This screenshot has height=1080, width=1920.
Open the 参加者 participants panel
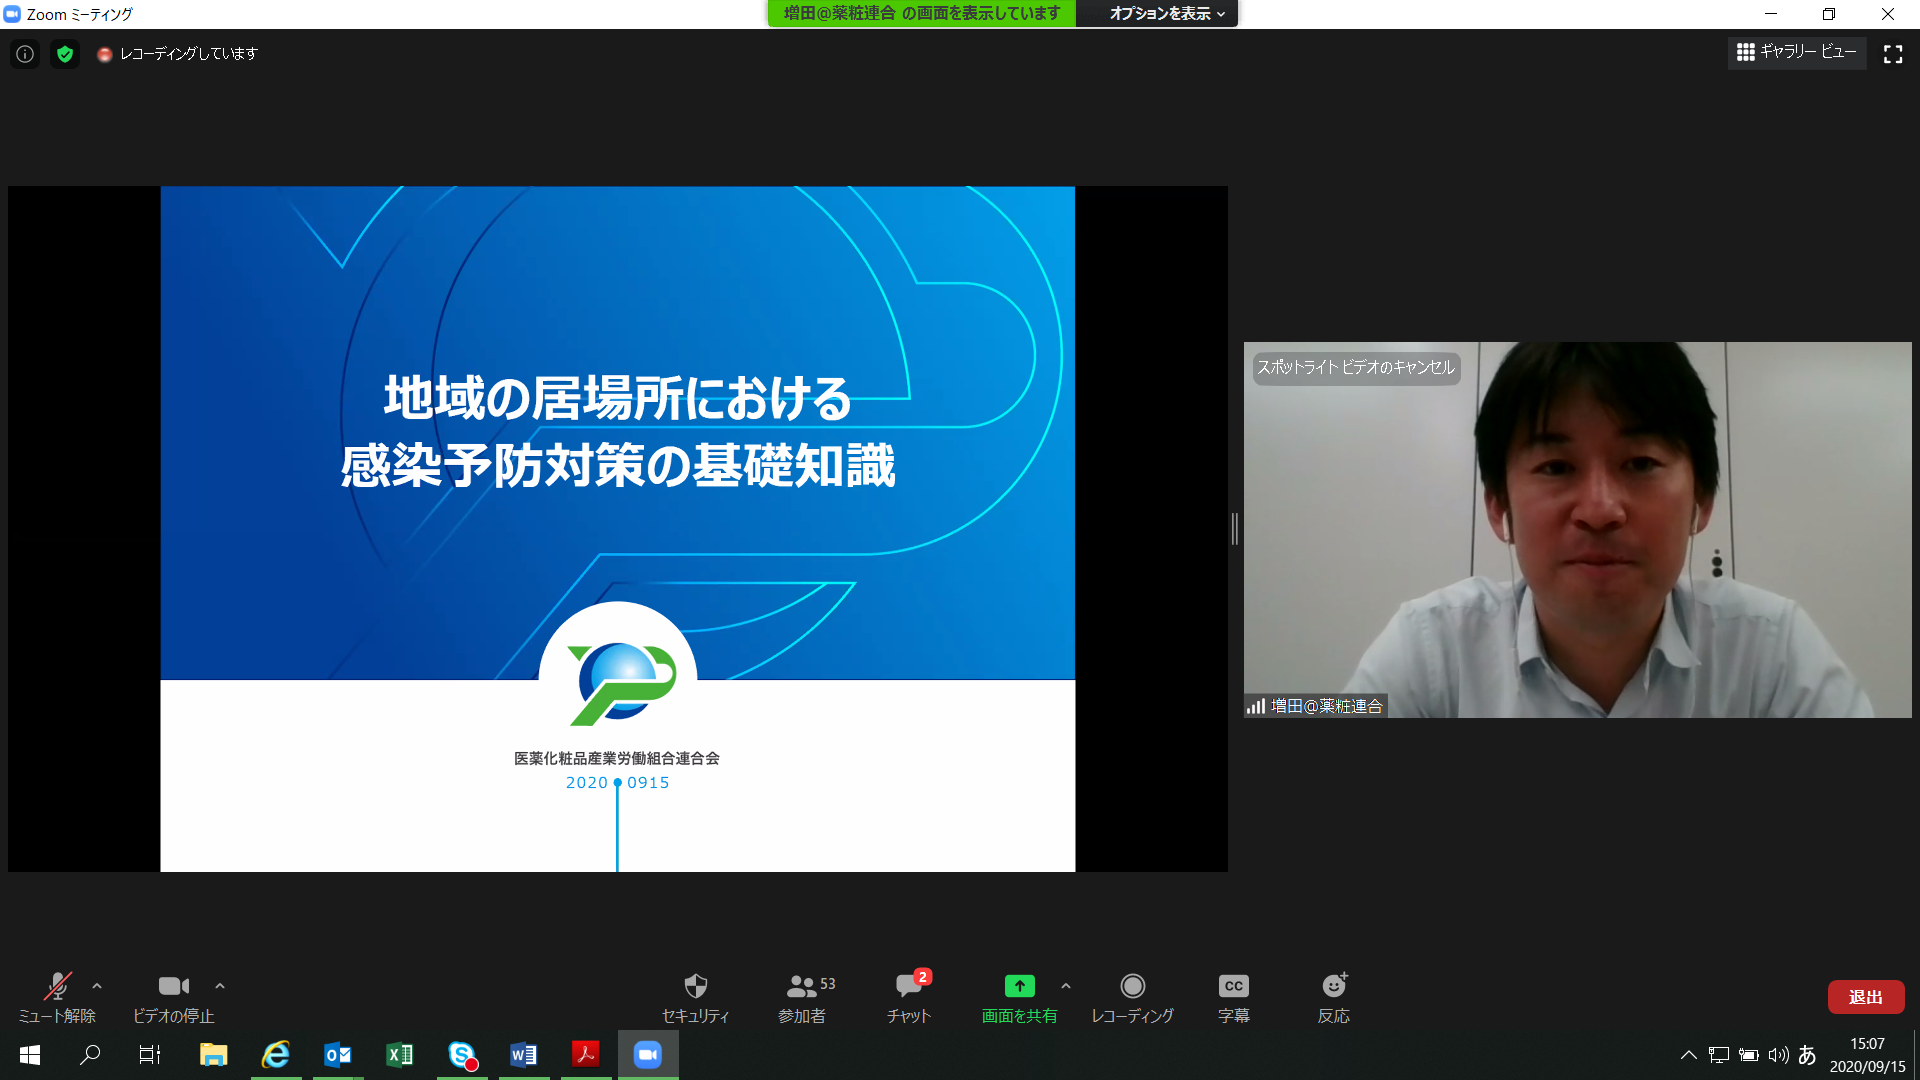point(806,997)
